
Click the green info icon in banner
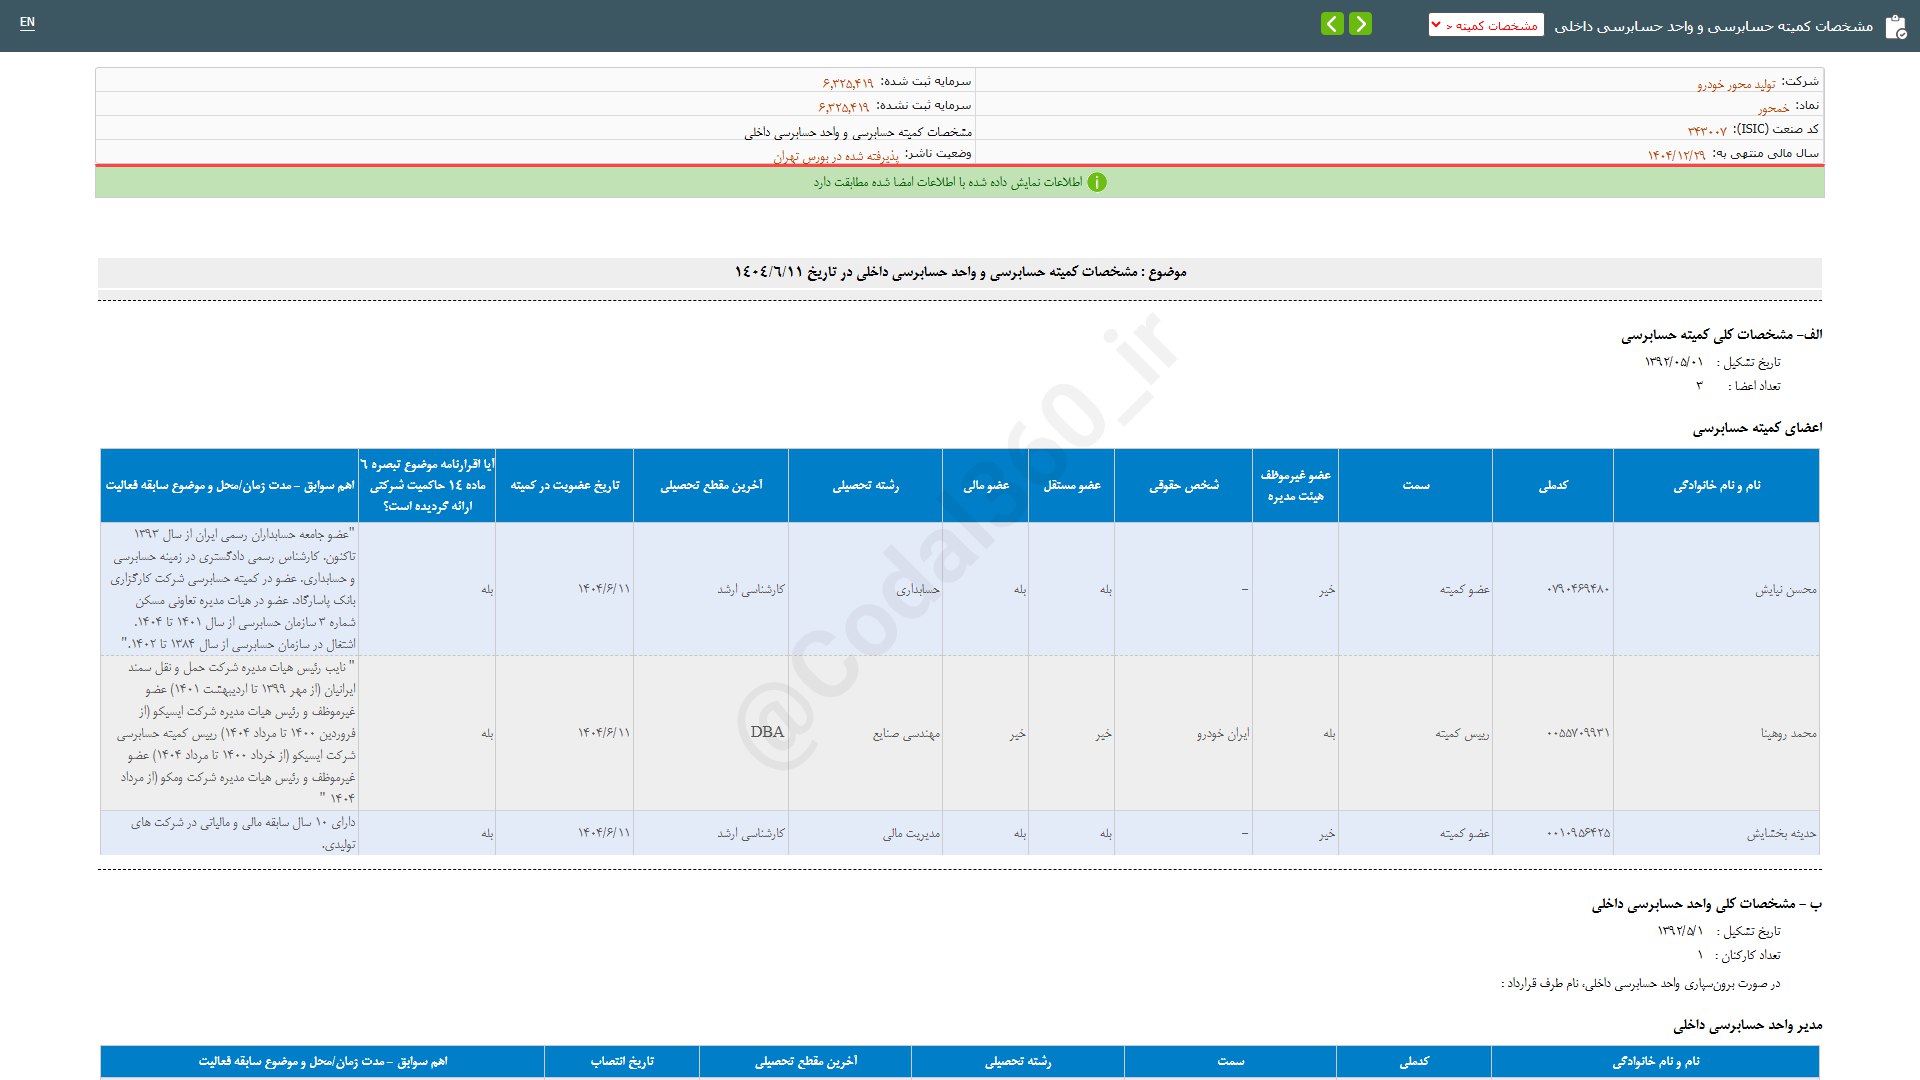[1097, 182]
